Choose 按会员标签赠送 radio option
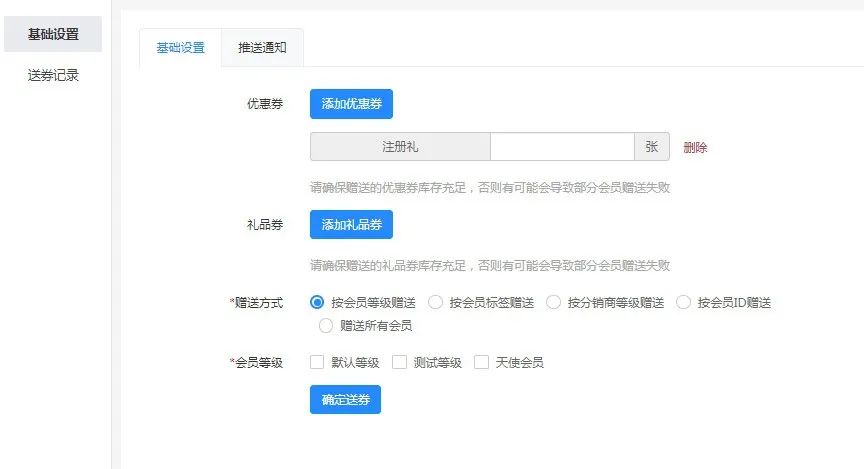The width and height of the screenshot is (864, 469). (435, 302)
